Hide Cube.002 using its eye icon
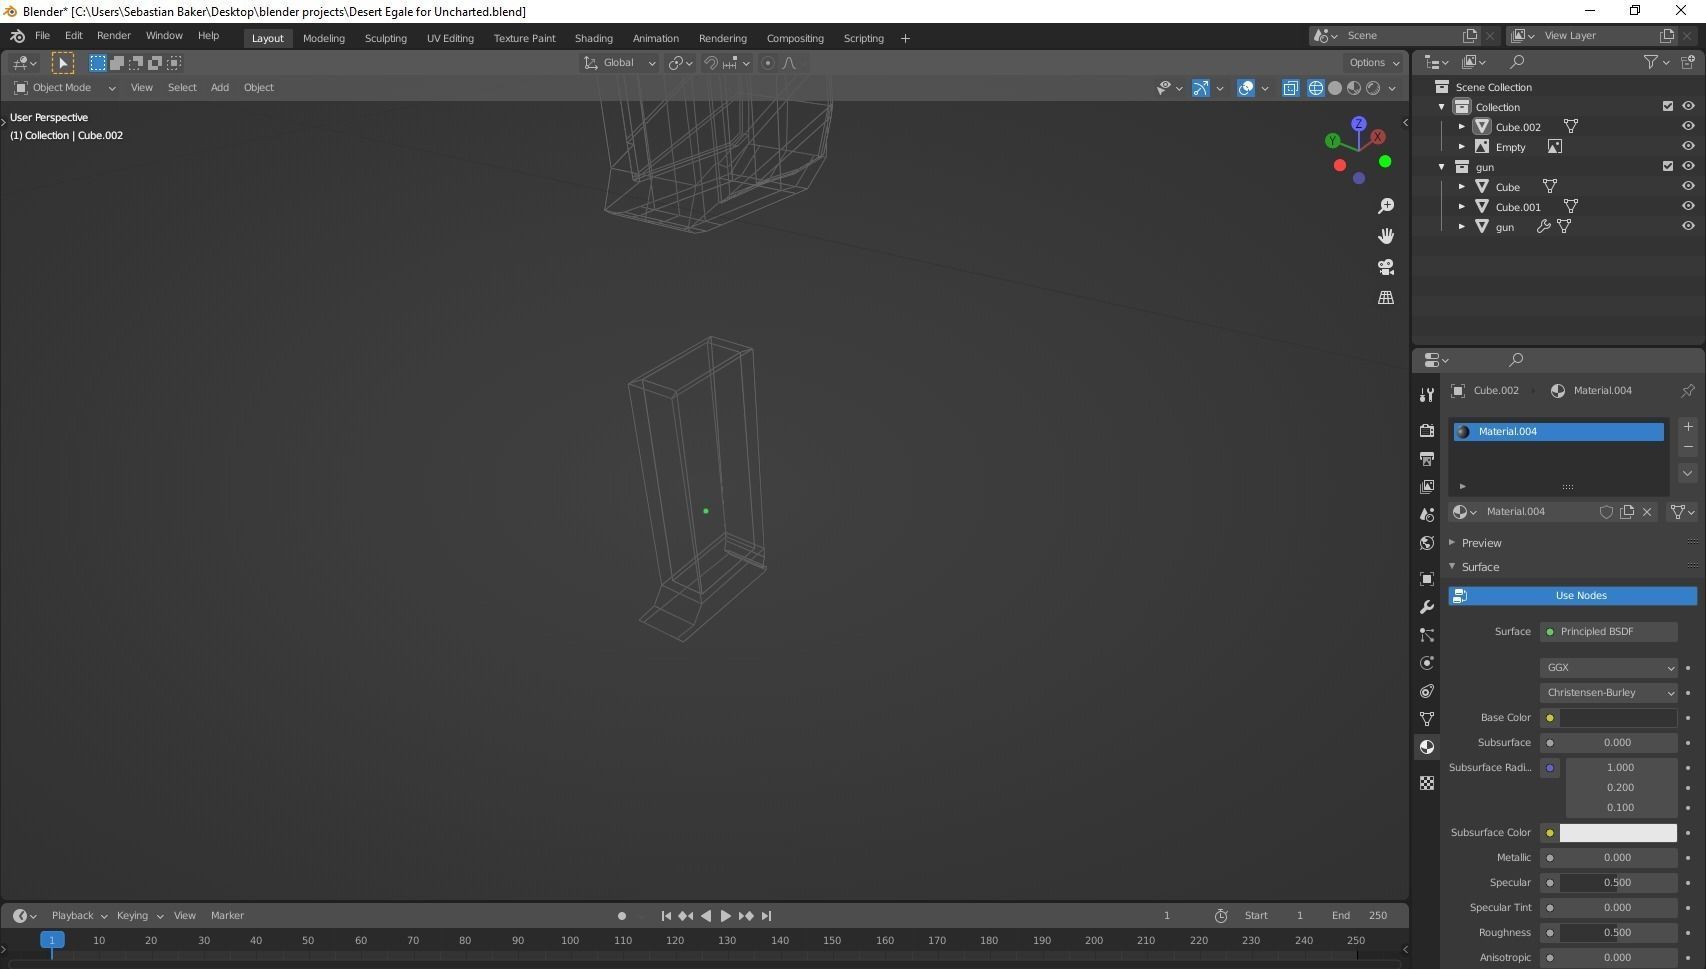 coord(1688,127)
